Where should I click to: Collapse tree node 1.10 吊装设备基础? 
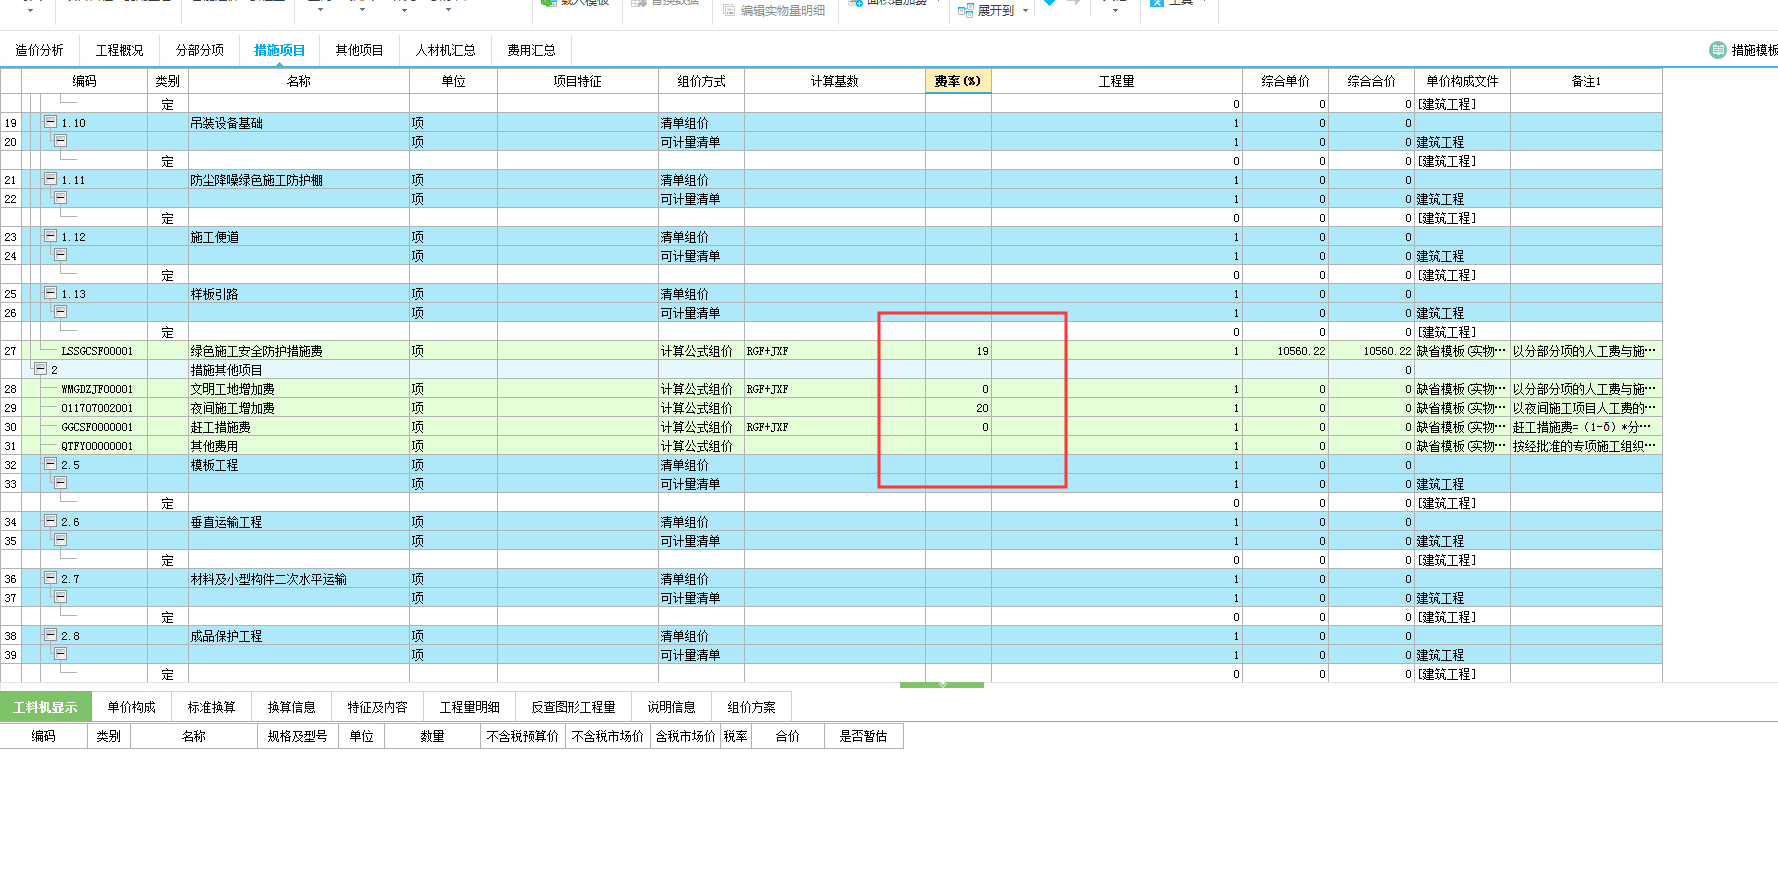[50, 122]
